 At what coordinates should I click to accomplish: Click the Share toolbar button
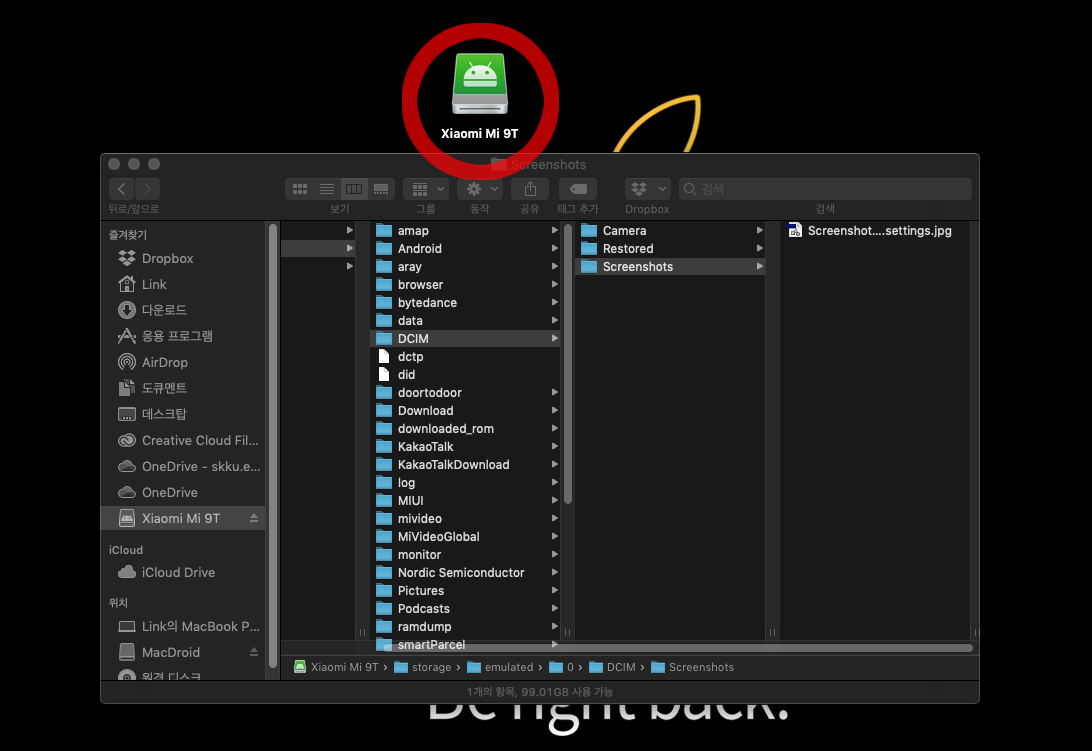pyautogui.click(x=530, y=189)
